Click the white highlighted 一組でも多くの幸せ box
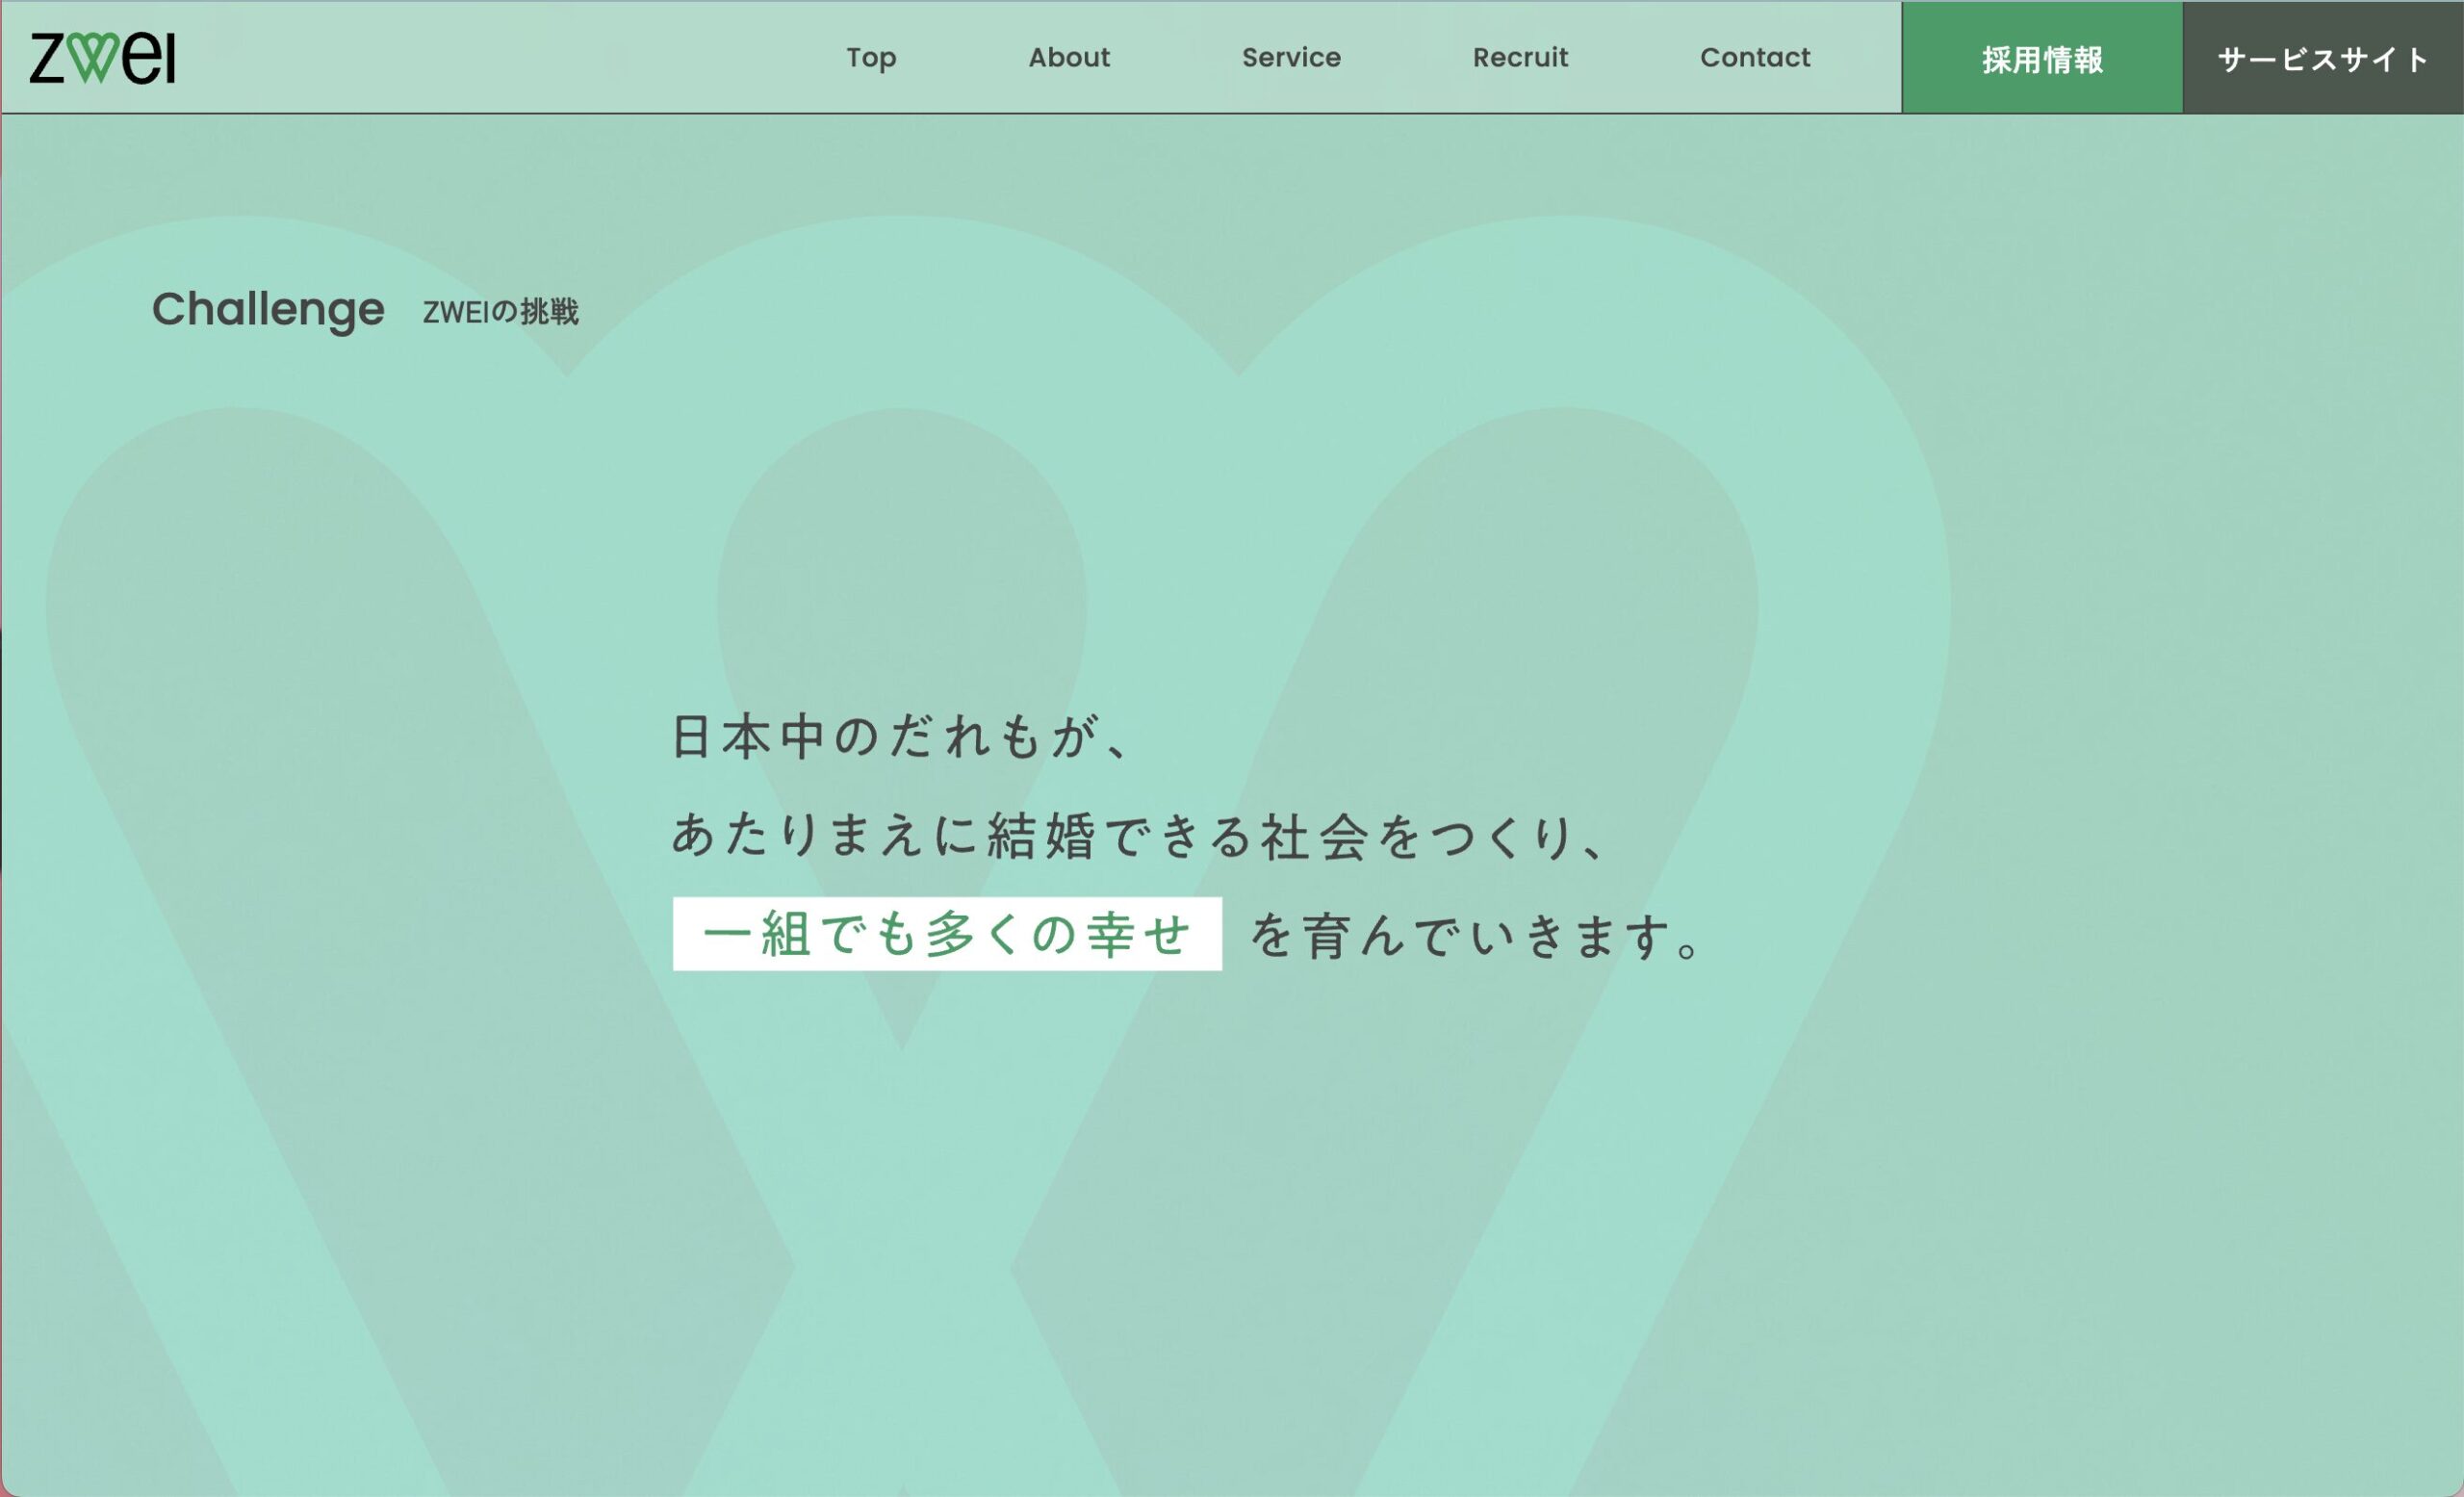The image size is (2464, 1497). [x=947, y=934]
